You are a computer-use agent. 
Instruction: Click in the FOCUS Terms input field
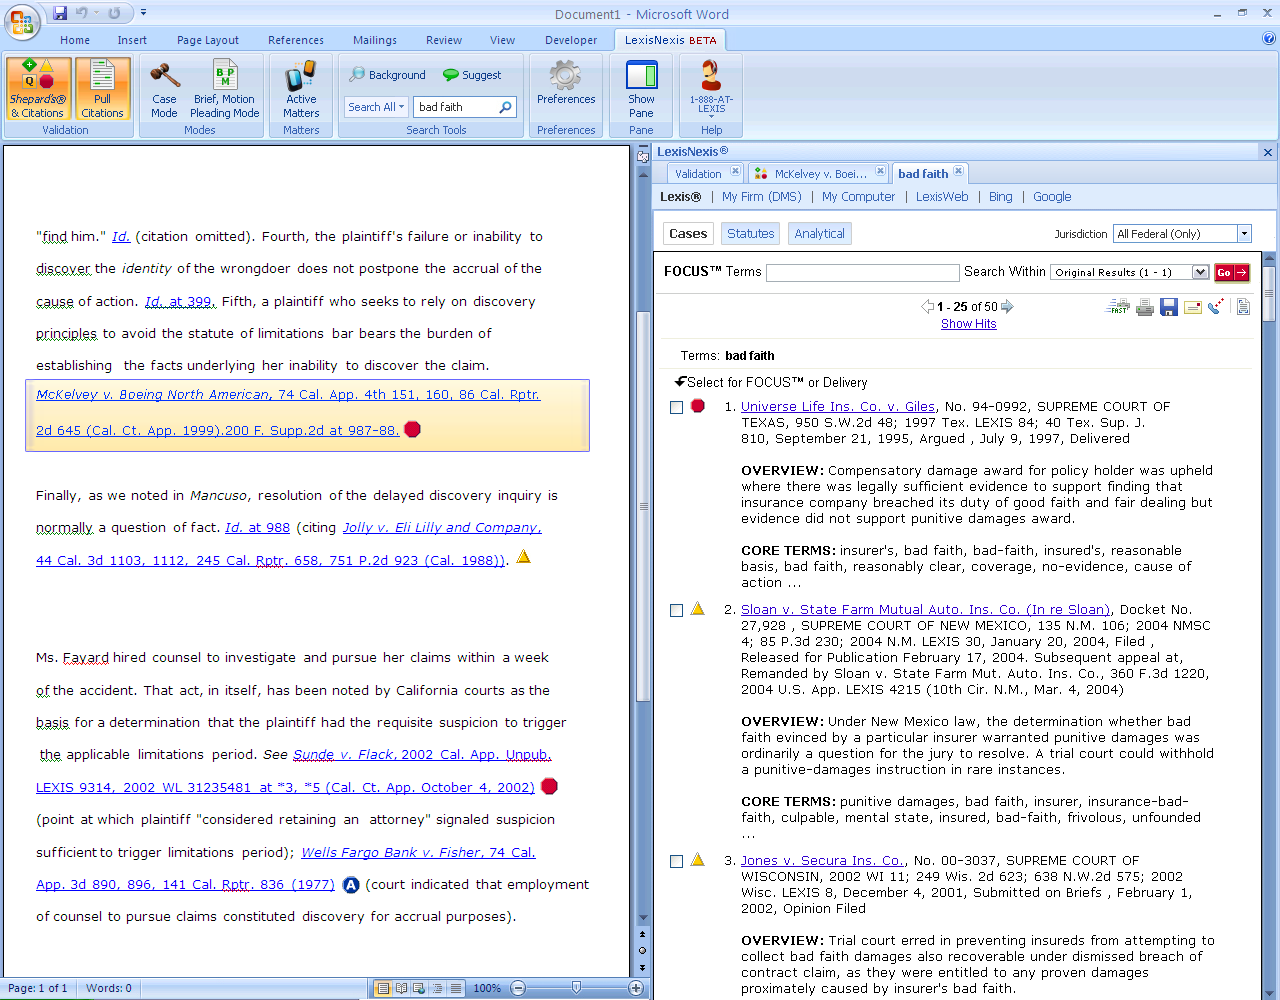pyautogui.click(x=862, y=272)
